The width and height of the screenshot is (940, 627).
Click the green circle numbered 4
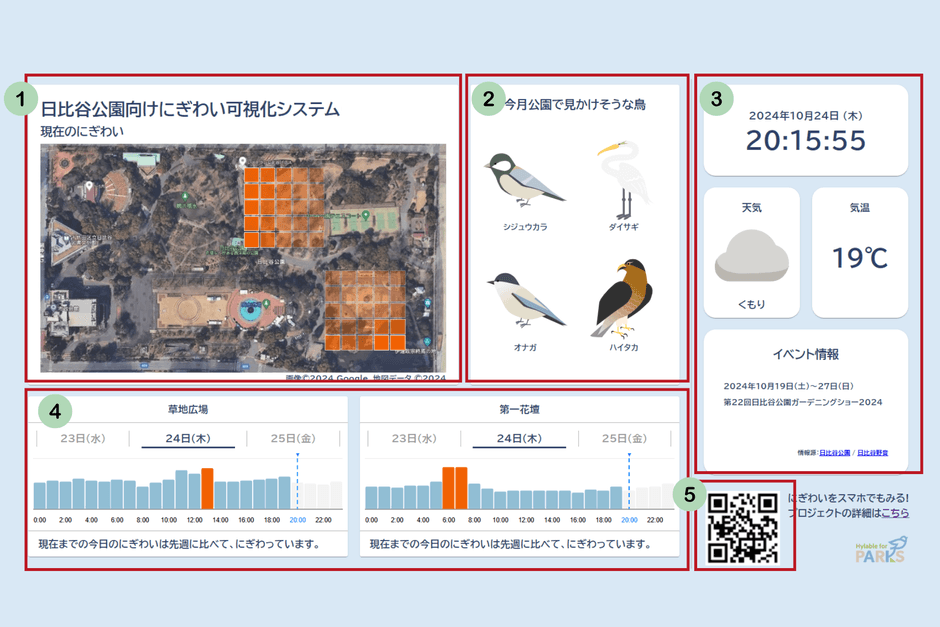pyautogui.click(x=56, y=411)
